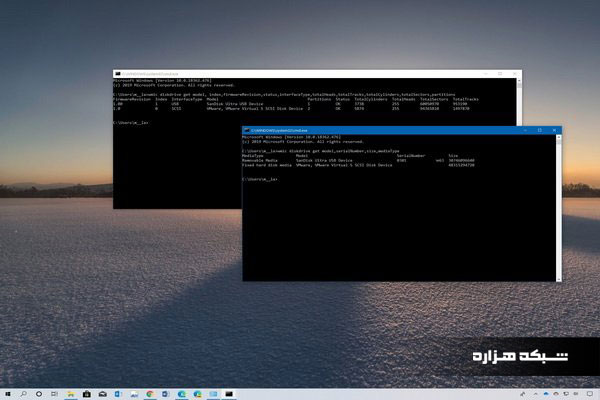
Task: Open the Mail app on the taskbar
Action: point(103,394)
